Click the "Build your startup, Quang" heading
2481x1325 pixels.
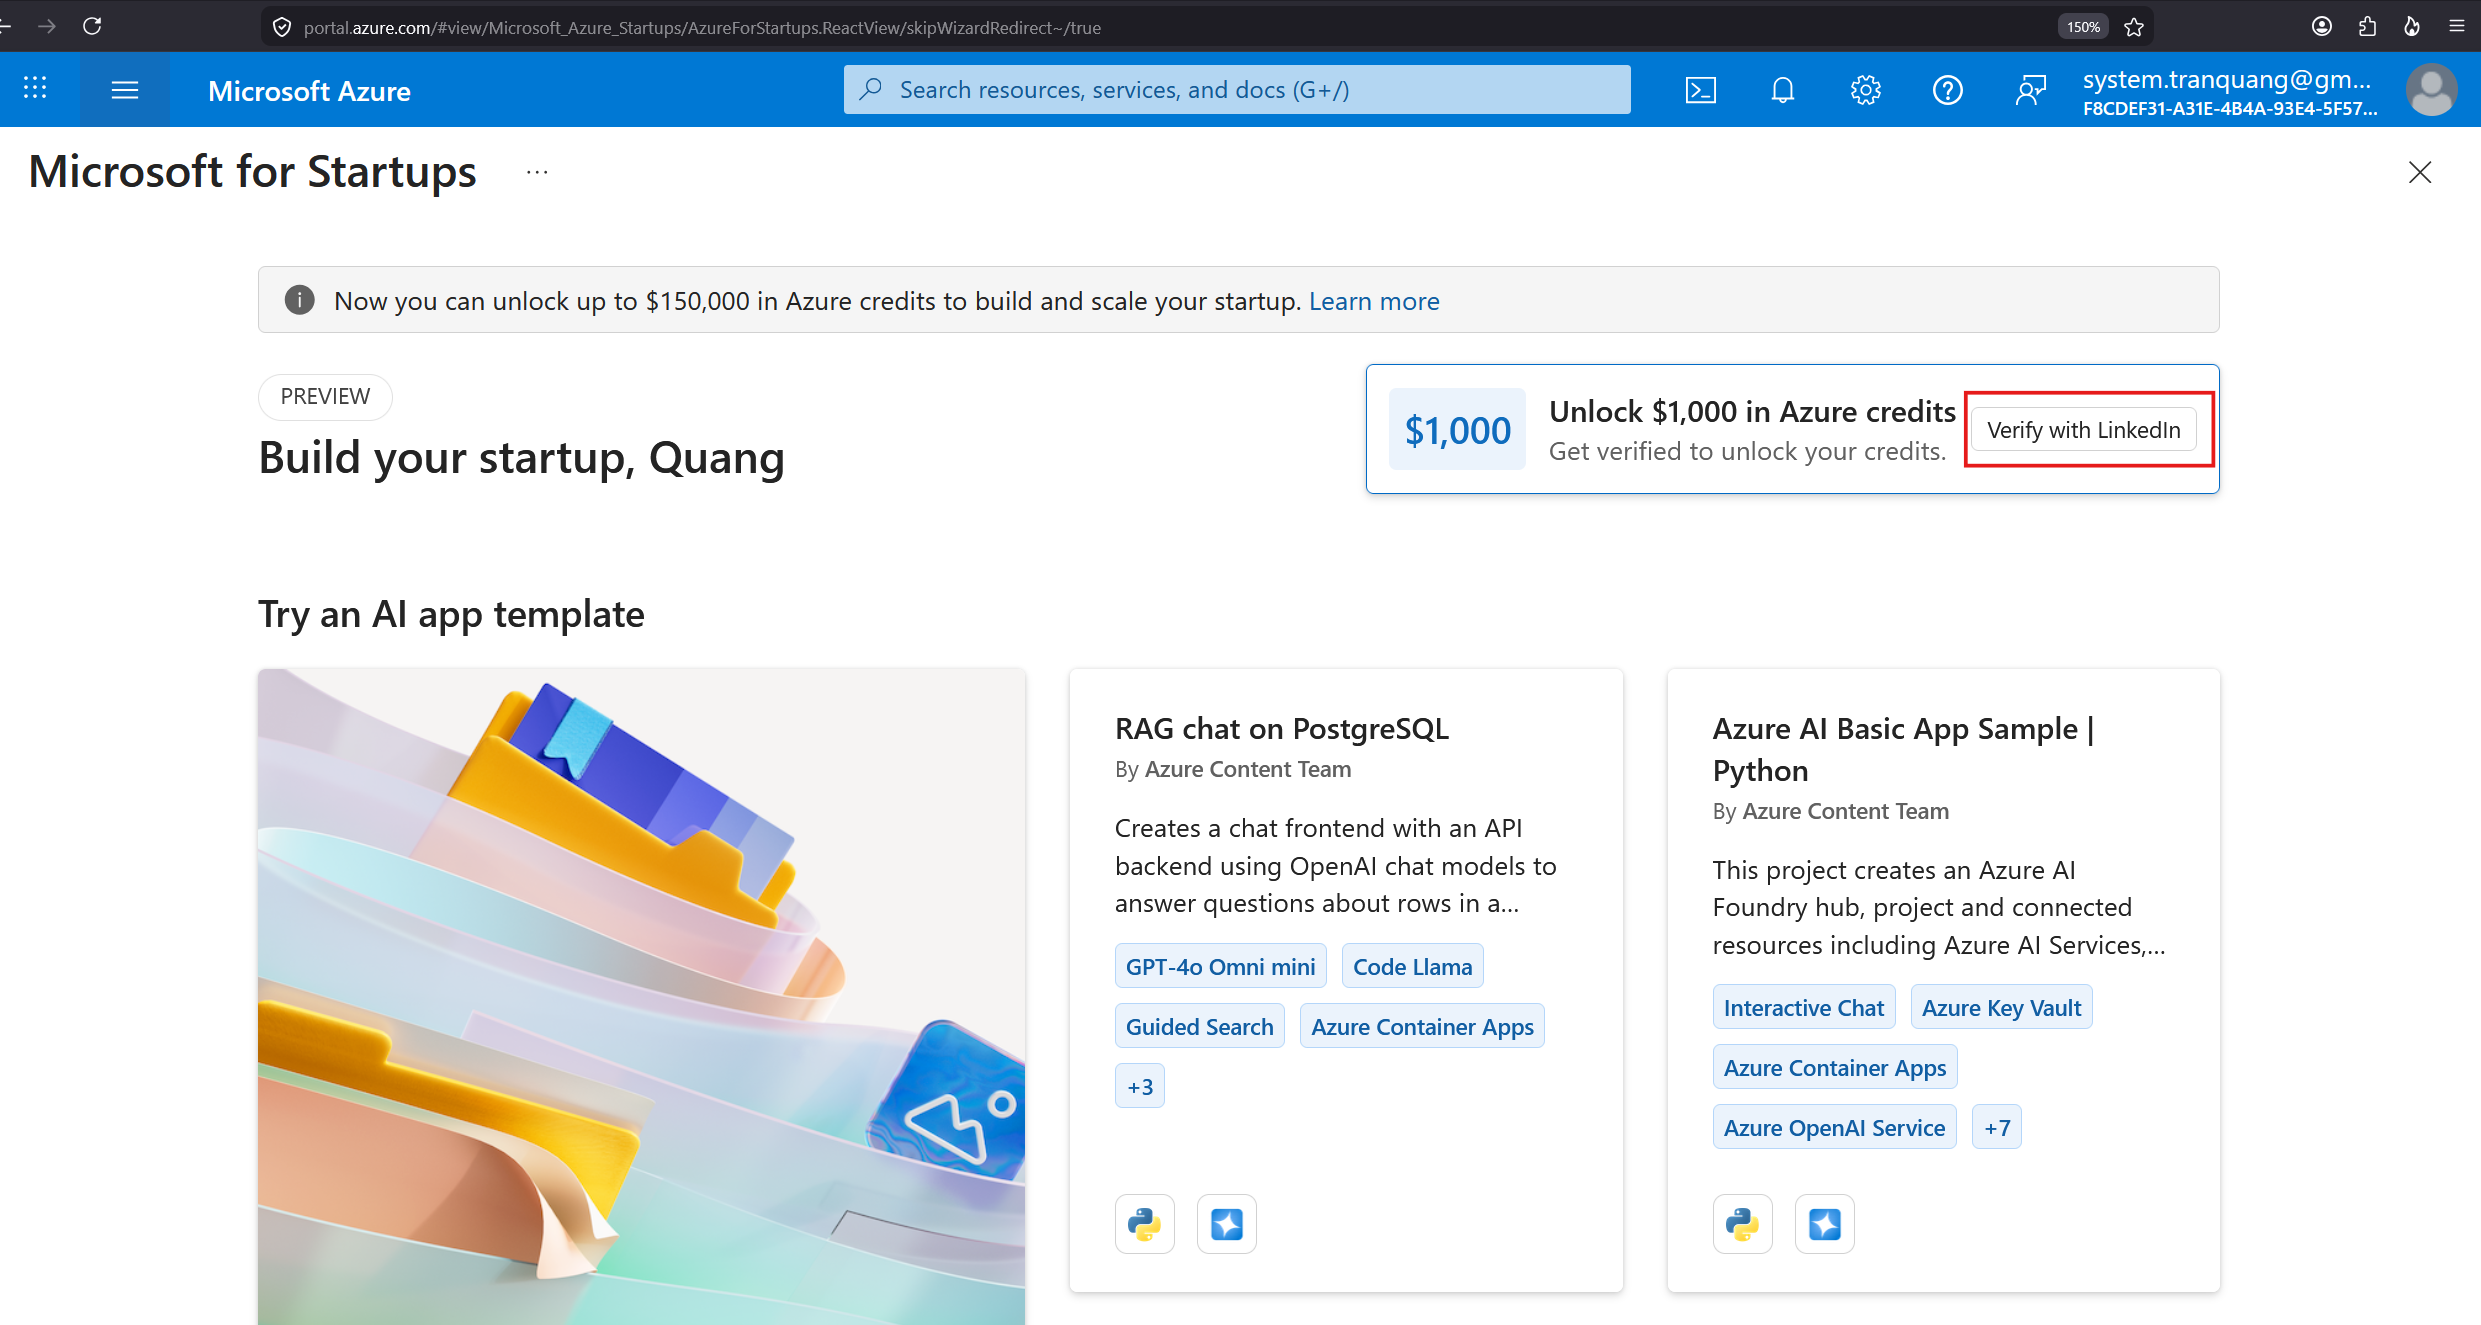(521, 458)
